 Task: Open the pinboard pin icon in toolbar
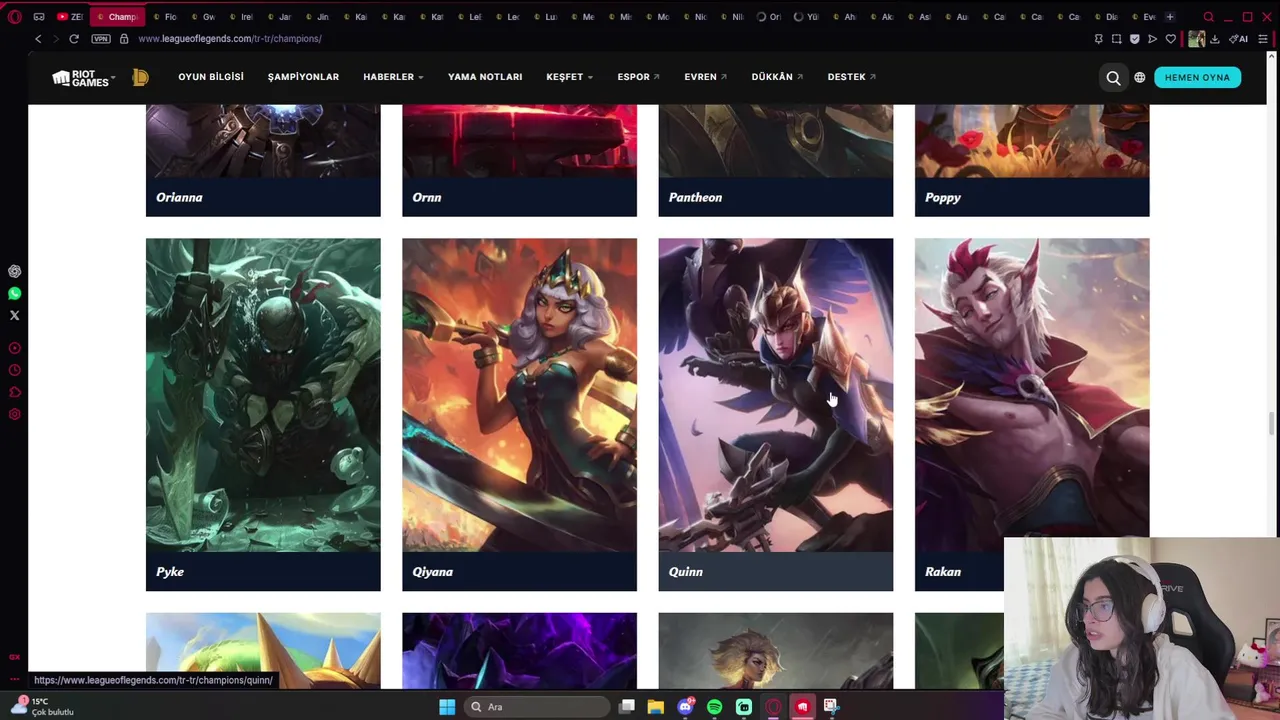(1098, 39)
